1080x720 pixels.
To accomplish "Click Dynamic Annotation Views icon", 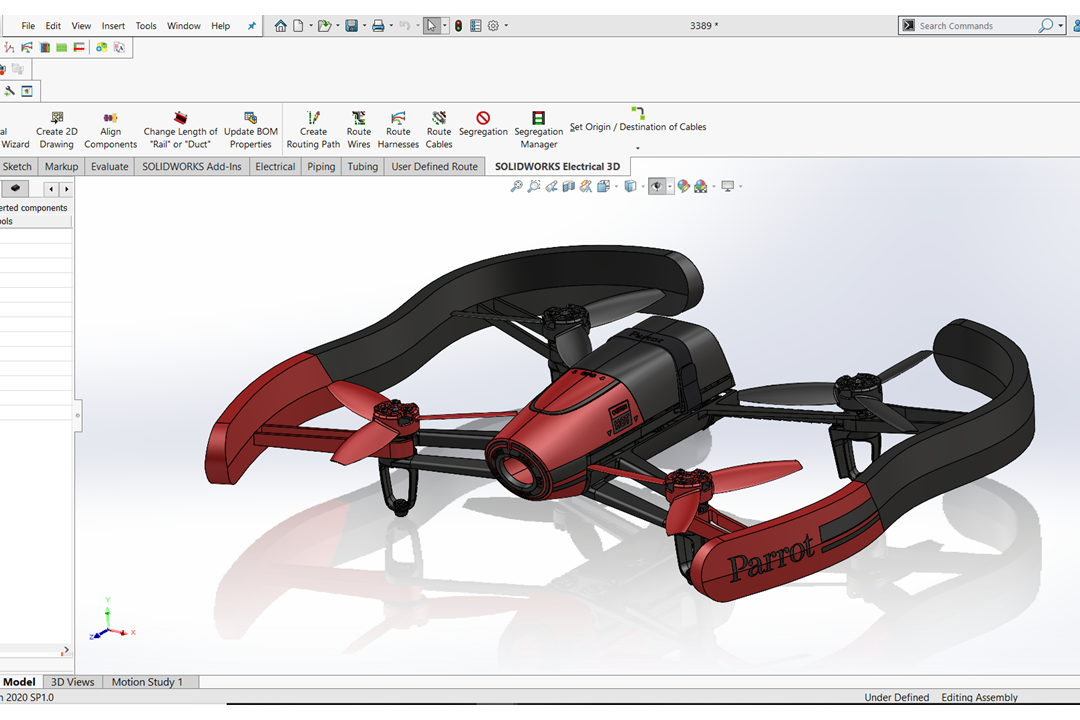I will [x=585, y=186].
